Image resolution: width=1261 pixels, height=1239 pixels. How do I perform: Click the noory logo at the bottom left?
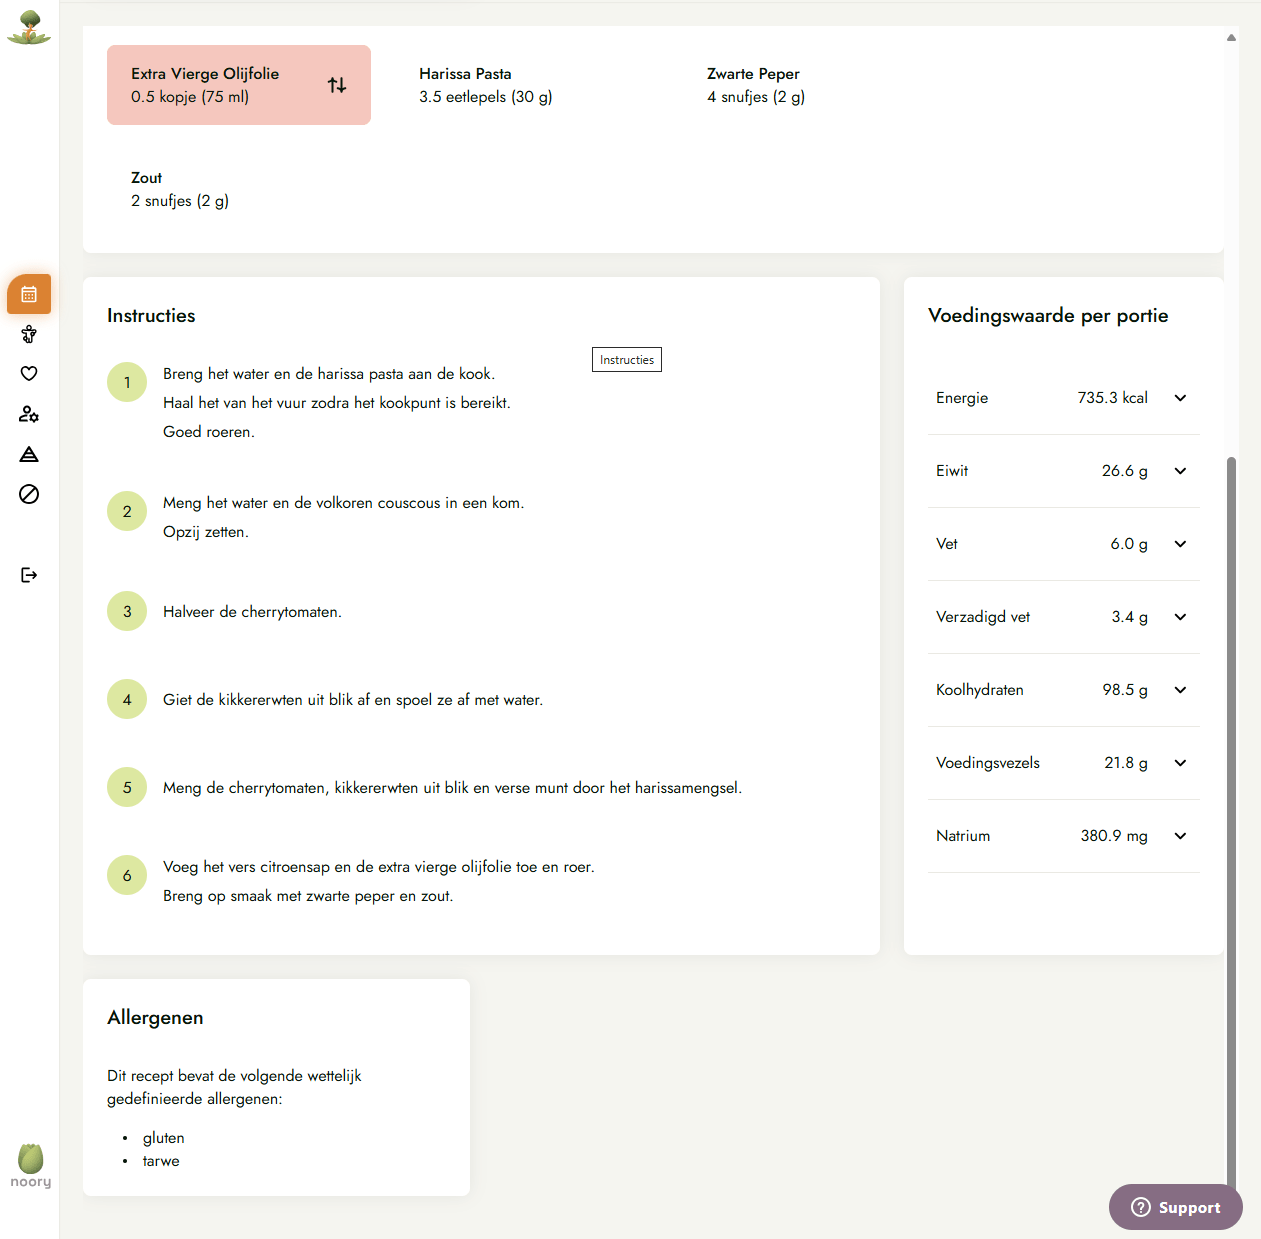29,1164
